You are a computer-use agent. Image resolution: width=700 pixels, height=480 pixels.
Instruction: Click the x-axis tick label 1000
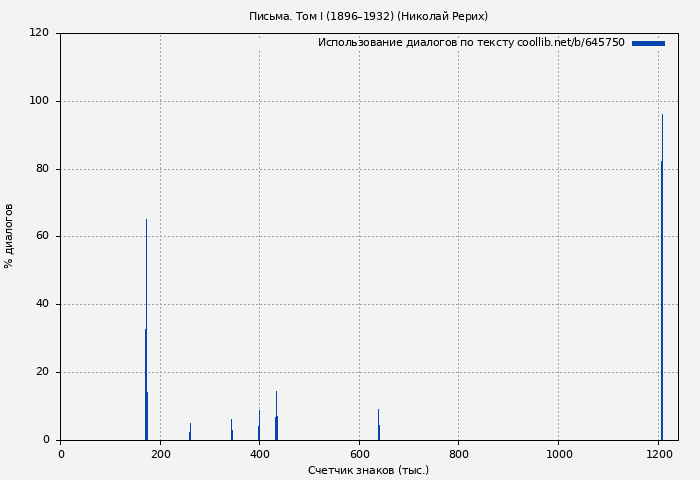click(x=558, y=454)
